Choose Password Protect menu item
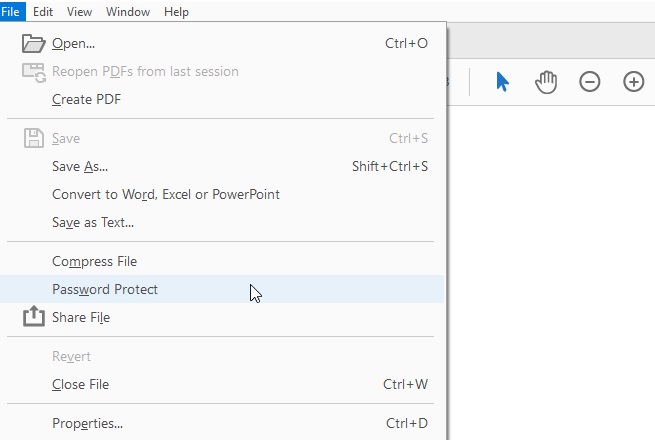This screenshot has height=440, width=655. (x=105, y=289)
